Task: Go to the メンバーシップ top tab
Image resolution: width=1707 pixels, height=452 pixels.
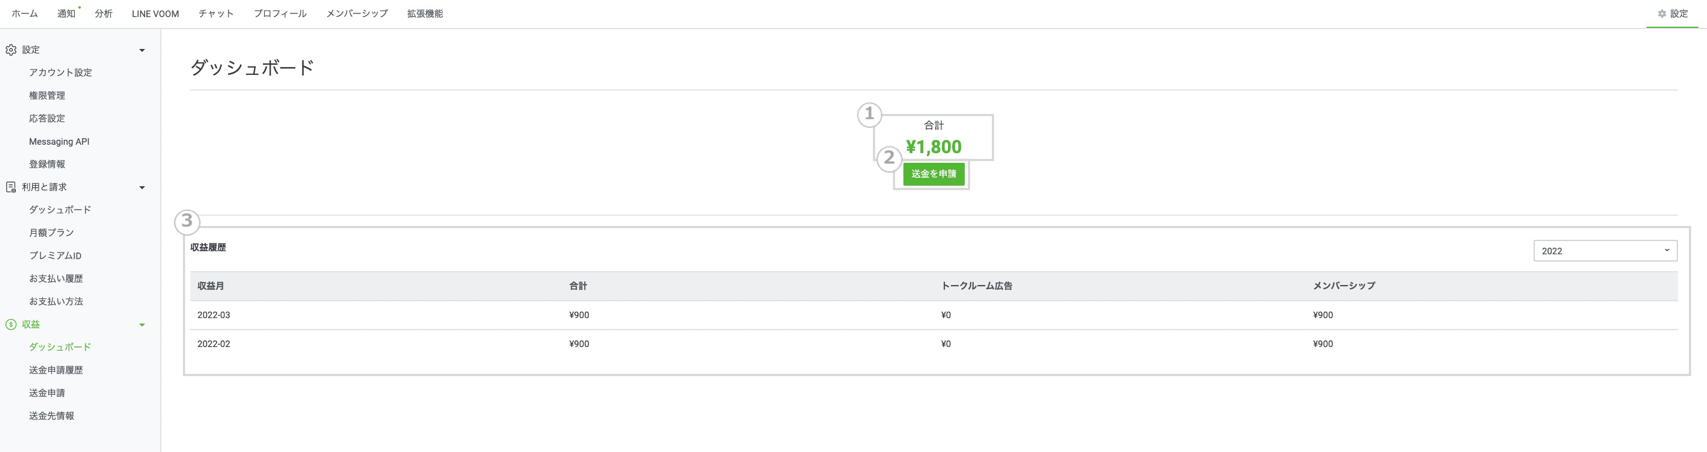Action: (357, 14)
